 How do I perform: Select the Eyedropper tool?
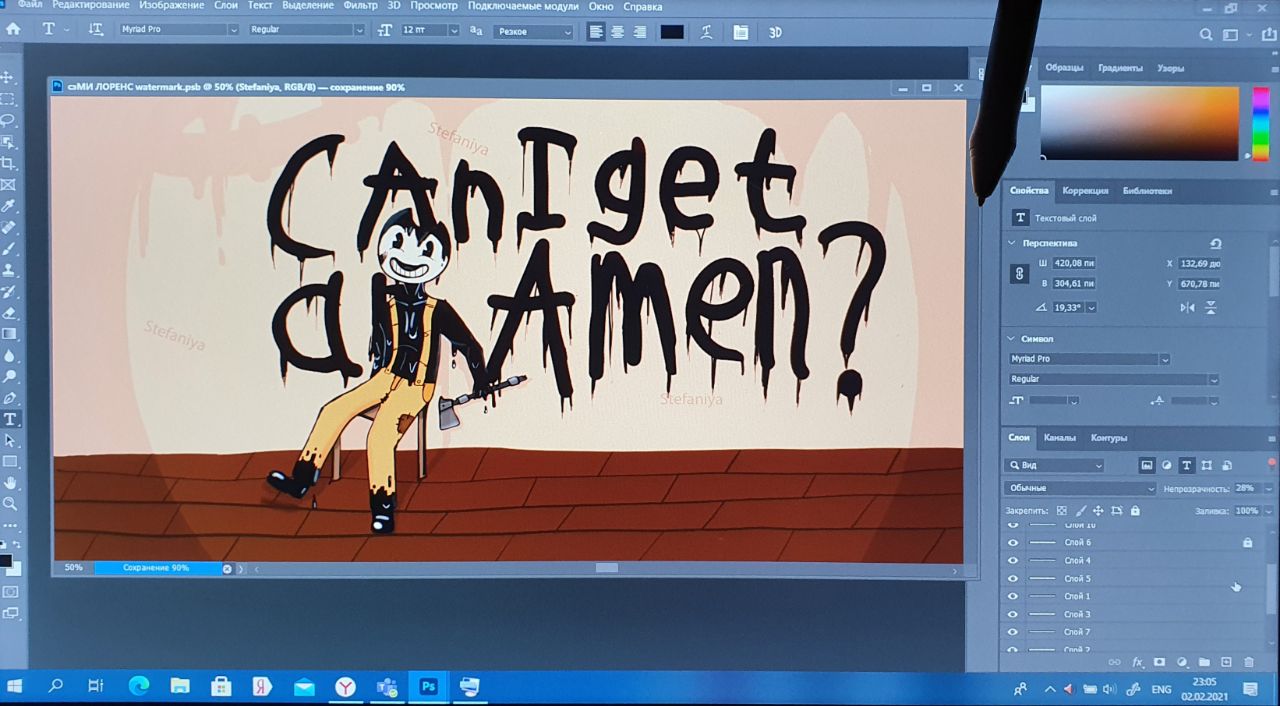pos(8,206)
